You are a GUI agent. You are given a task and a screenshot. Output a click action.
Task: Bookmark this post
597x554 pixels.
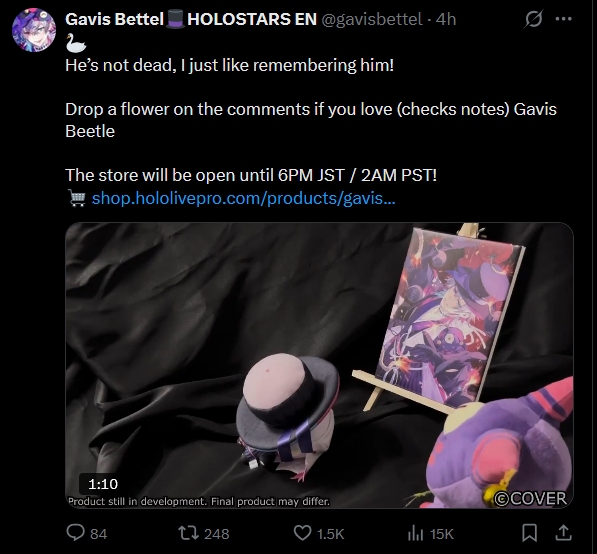529,533
